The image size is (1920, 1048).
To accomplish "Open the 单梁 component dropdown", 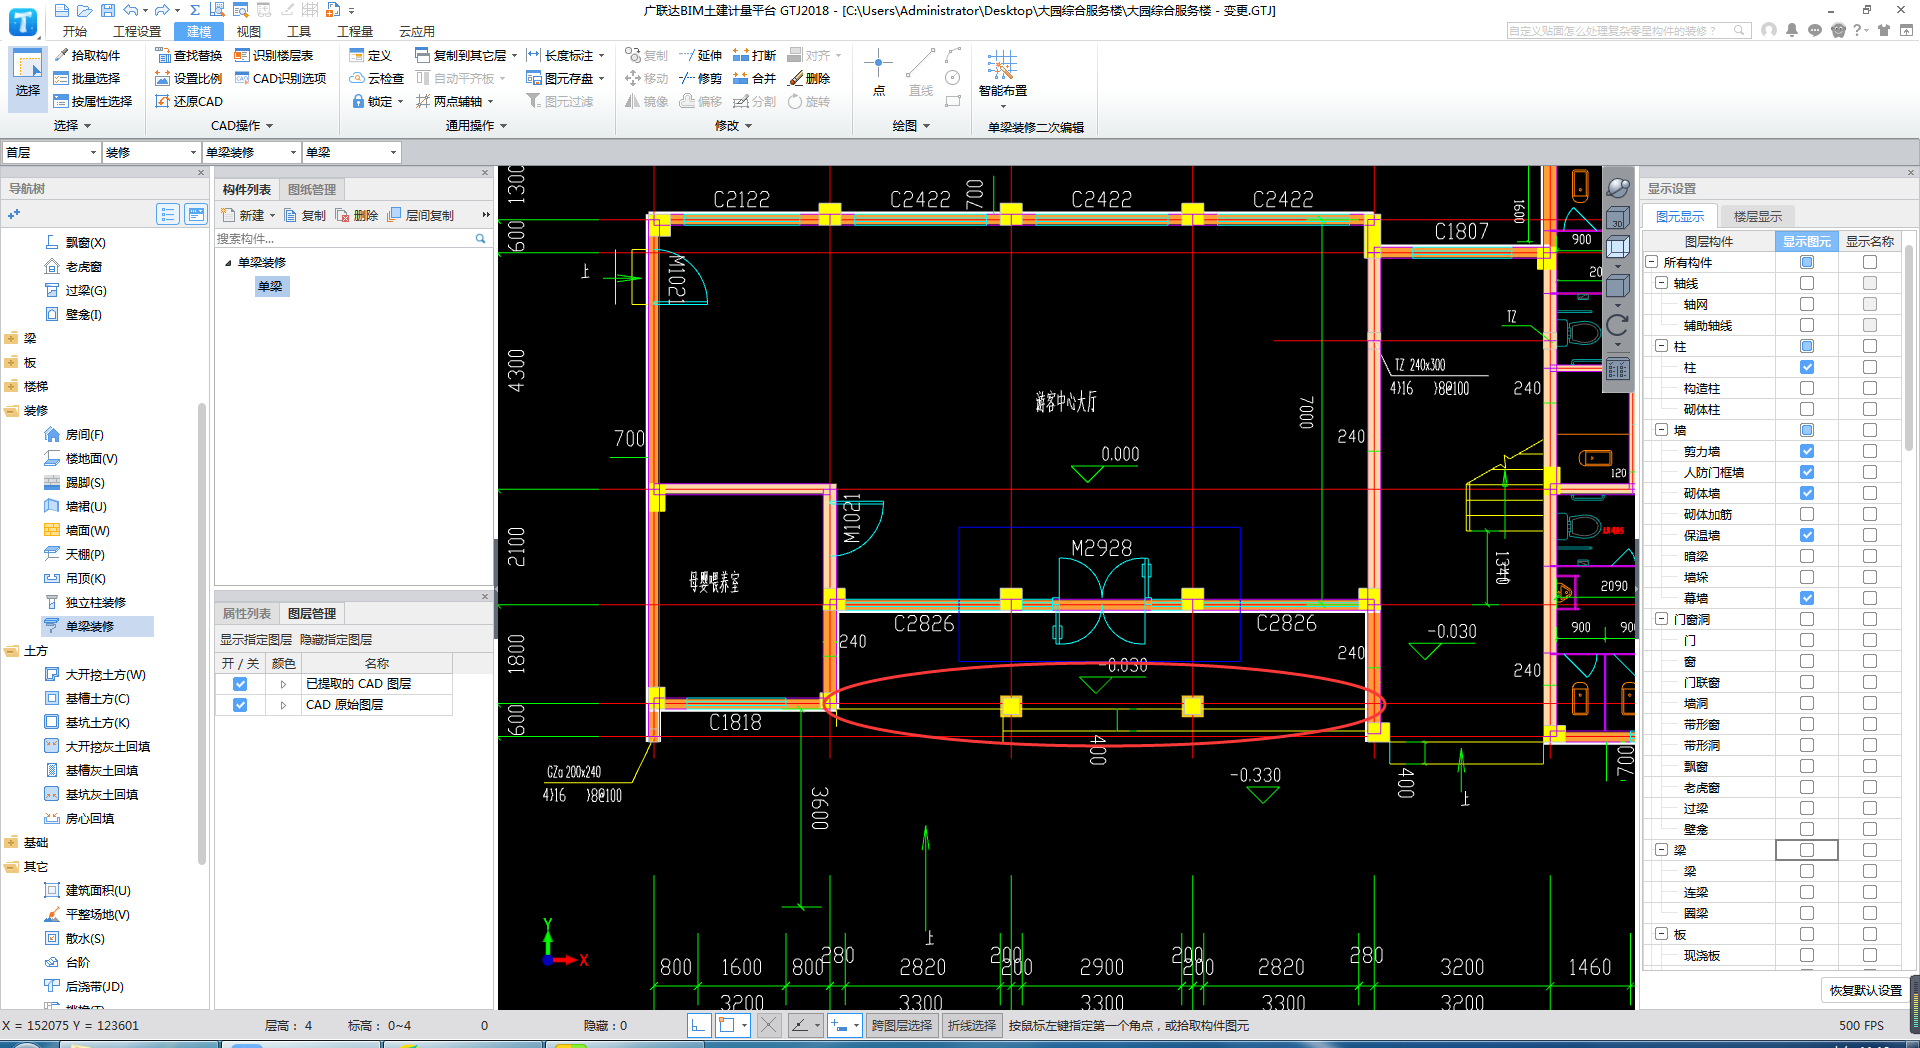I will pyautogui.click(x=351, y=152).
